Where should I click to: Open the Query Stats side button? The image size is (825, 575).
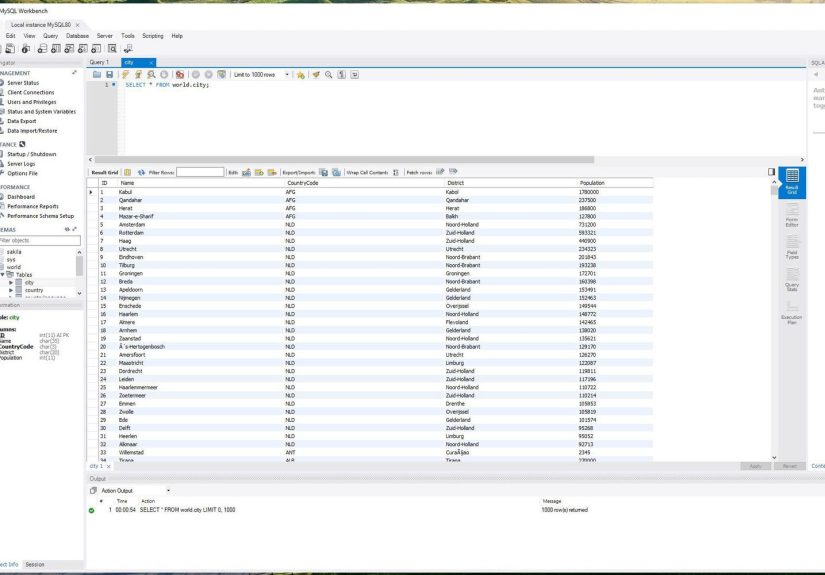click(792, 280)
